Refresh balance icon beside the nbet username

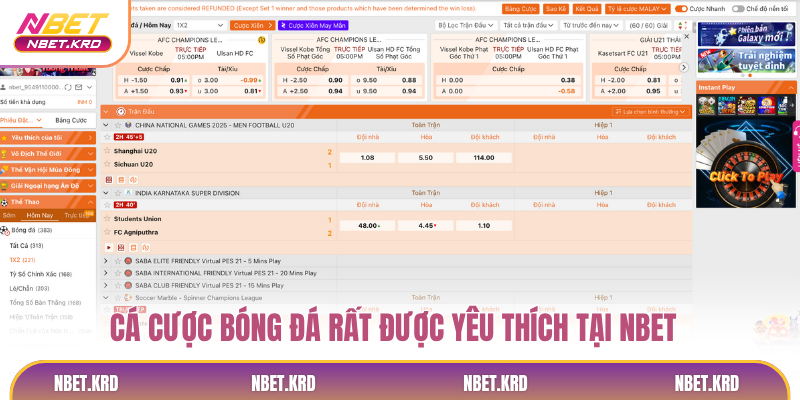point(68,87)
